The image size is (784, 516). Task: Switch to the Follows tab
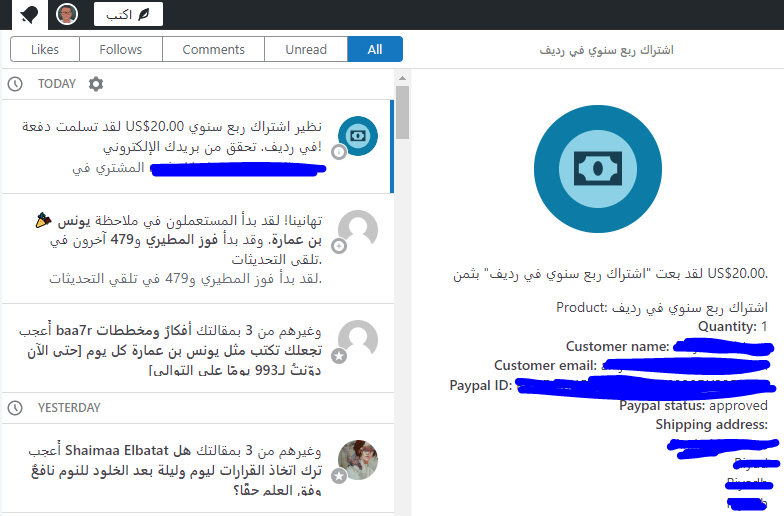coord(120,49)
